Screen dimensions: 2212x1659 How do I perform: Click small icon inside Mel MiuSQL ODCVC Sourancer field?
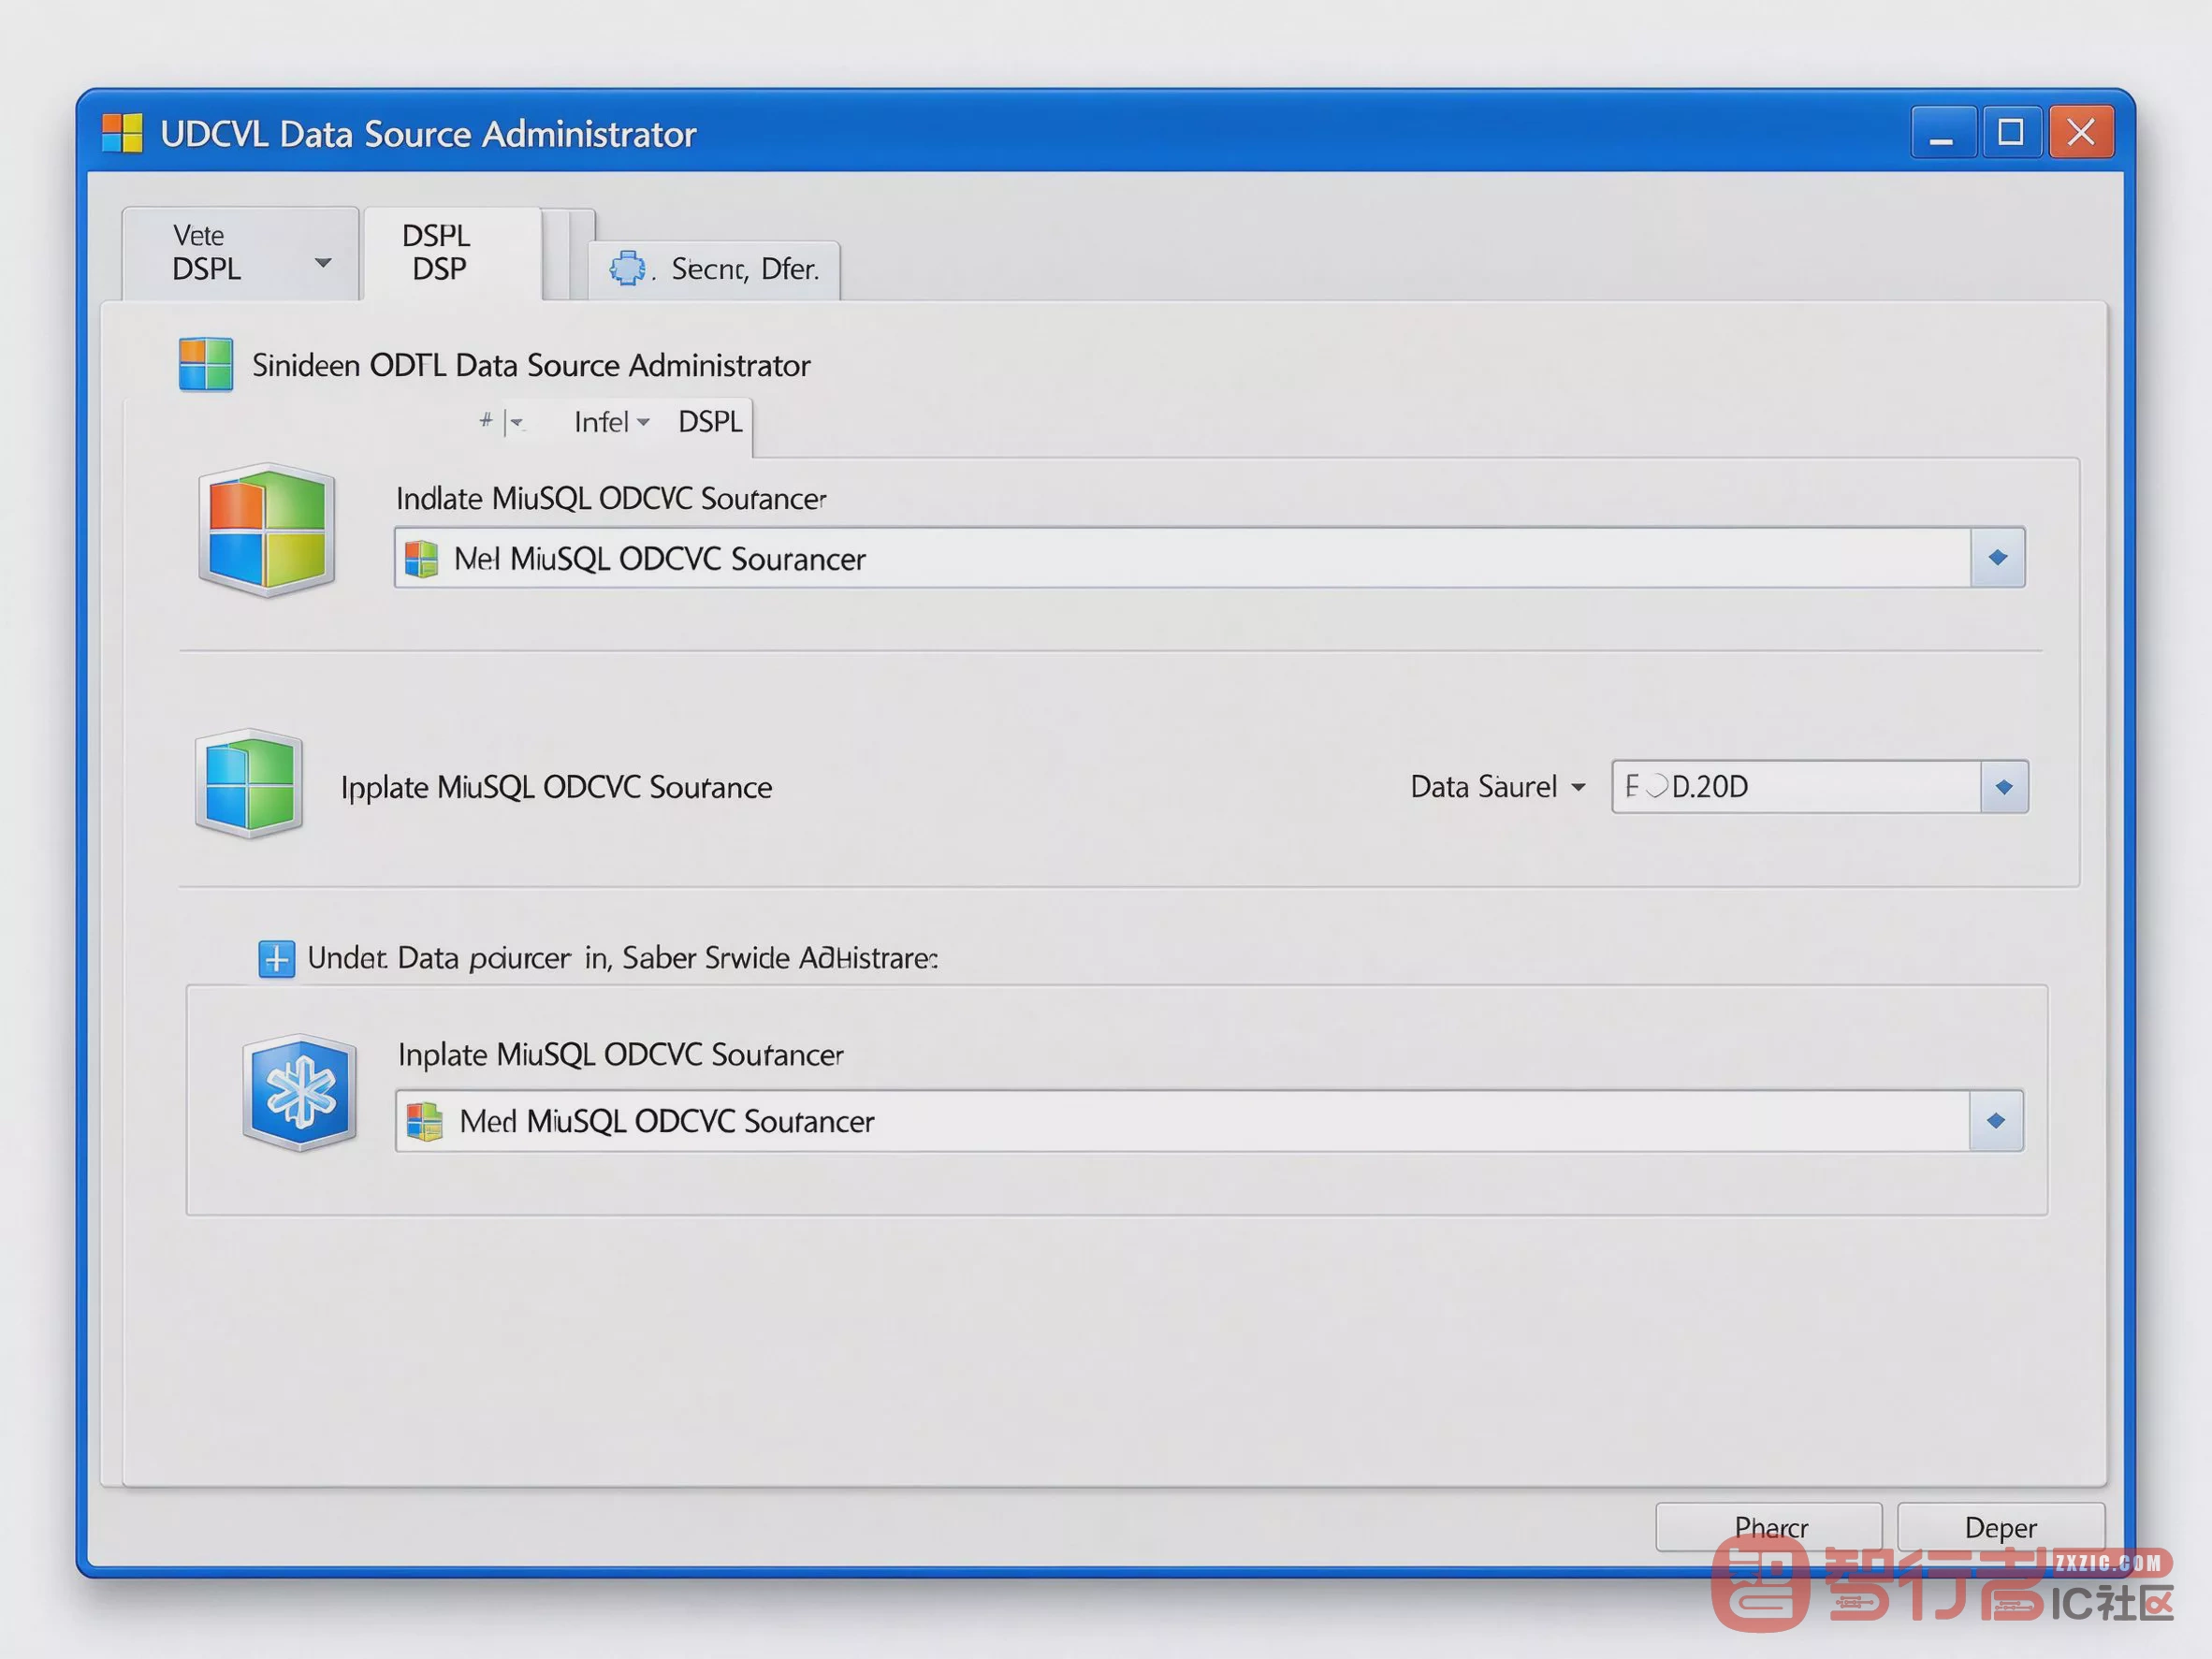point(421,559)
